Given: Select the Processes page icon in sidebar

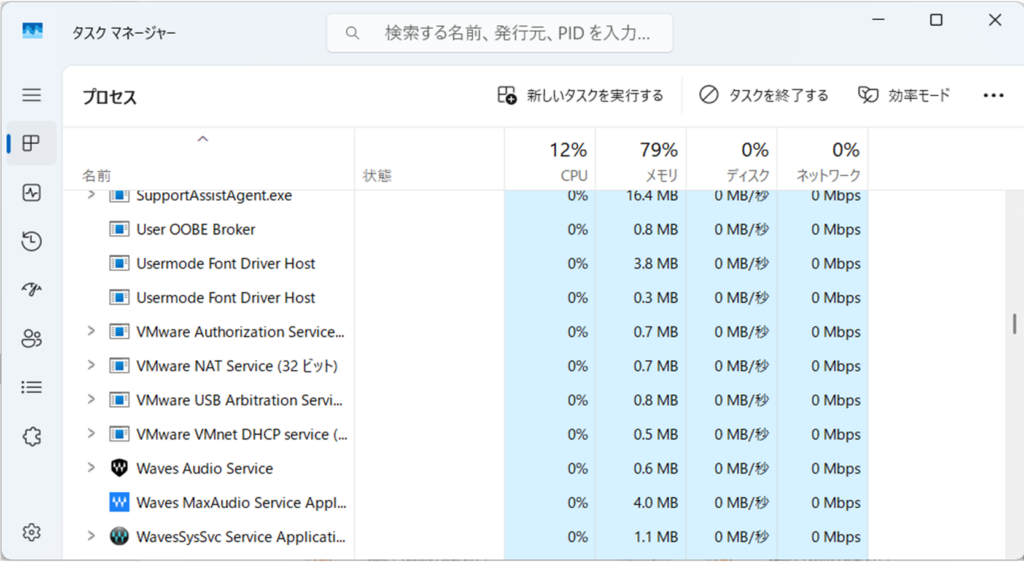Looking at the screenshot, I should 32,143.
